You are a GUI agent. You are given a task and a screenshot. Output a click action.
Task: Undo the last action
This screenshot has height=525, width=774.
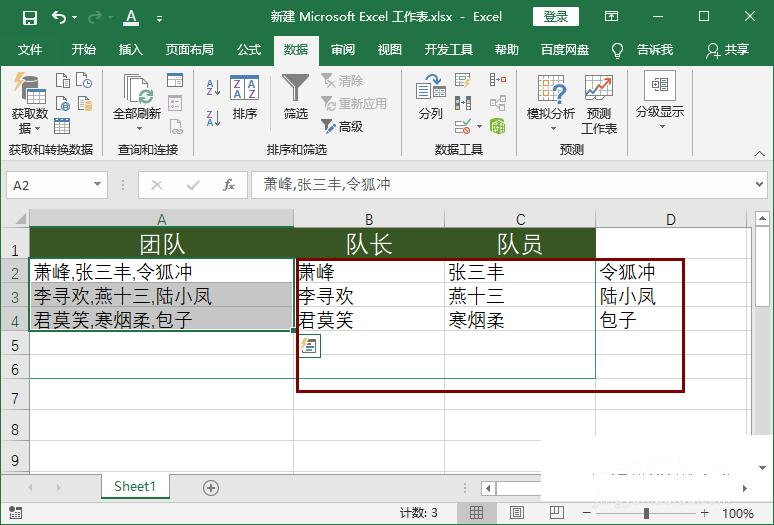[x=59, y=18]
